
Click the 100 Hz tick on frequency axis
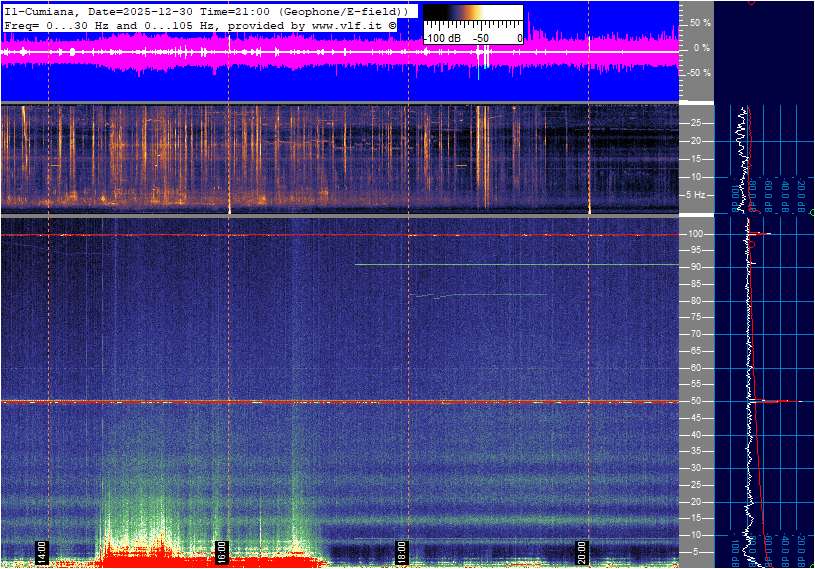(693, 234)
